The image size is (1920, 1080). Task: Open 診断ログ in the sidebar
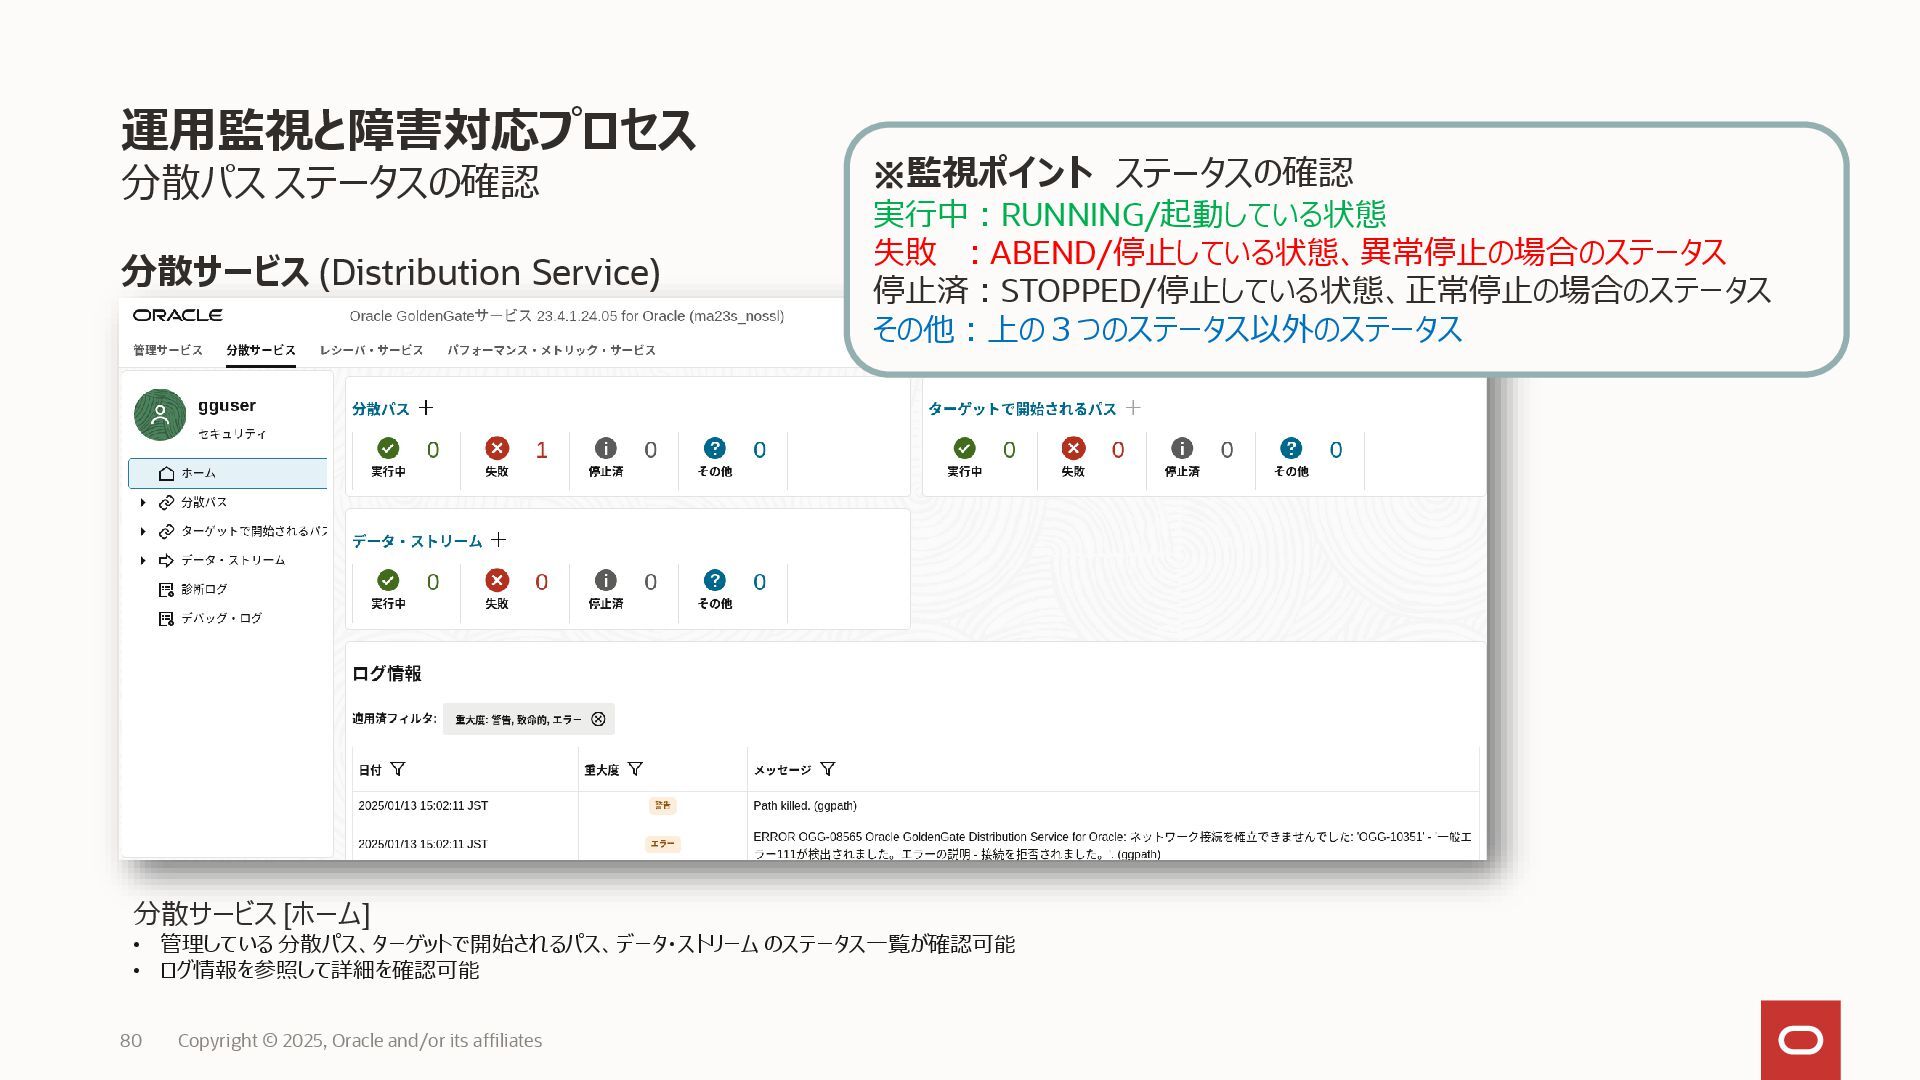[x=203, y=589]
